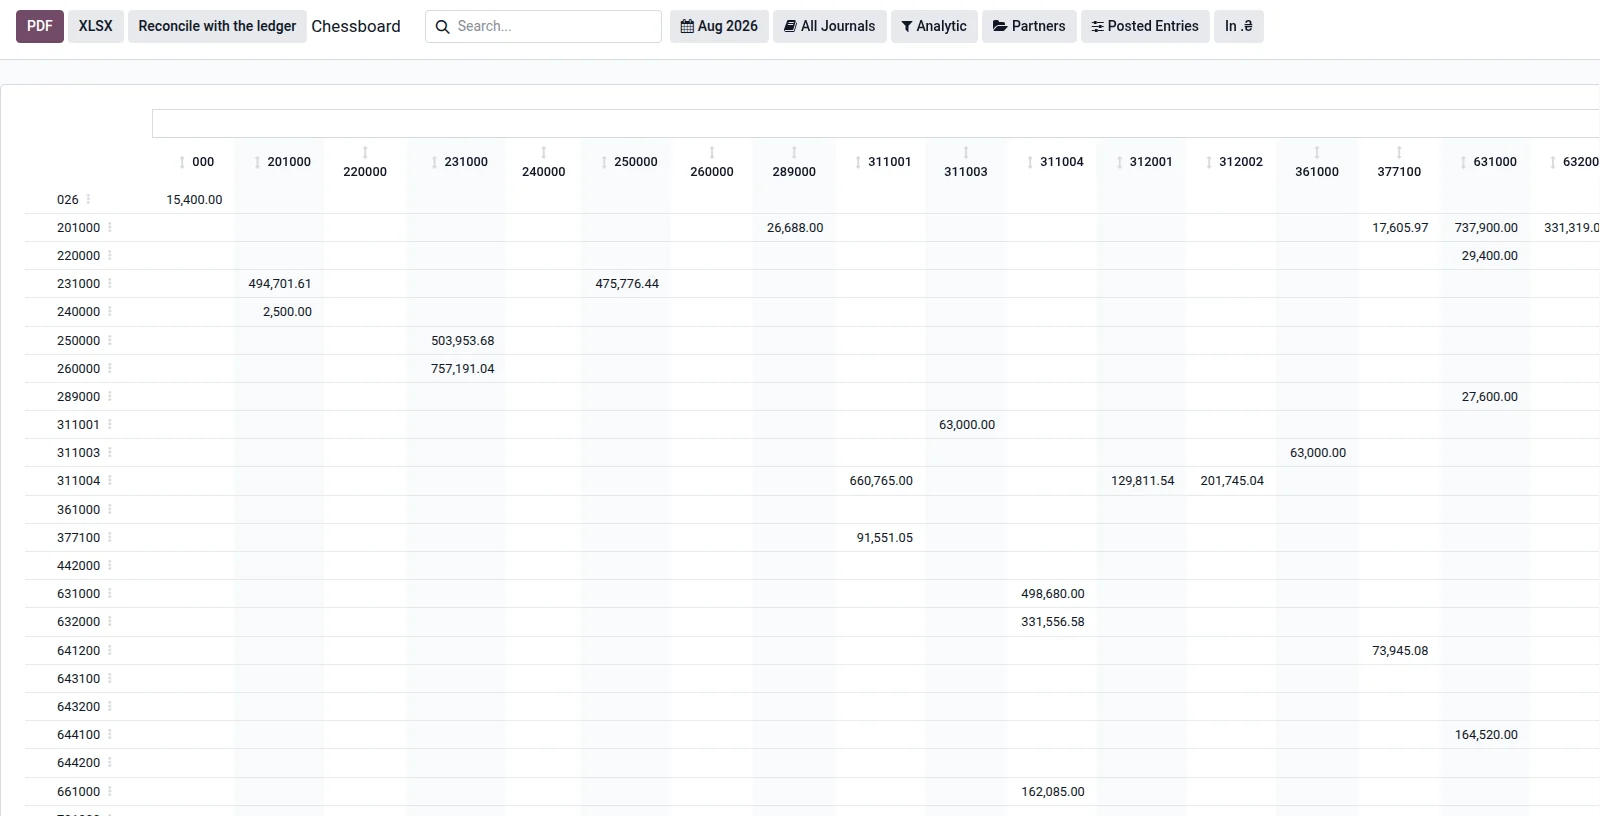
Task: Click the 494,701.61 amount cell
Action: click(x=280, y=284)
